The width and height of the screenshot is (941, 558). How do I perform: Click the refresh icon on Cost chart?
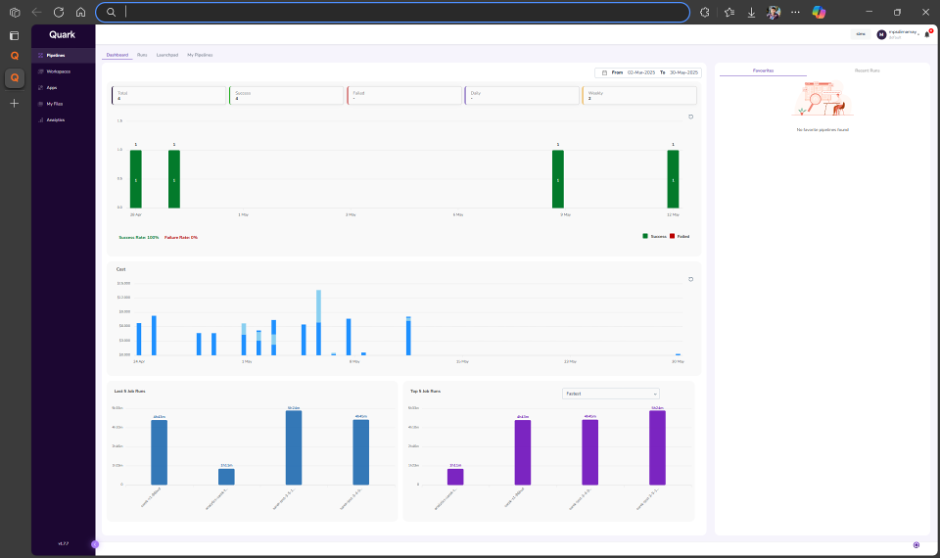pyautogui.click(x=690, y=279)
